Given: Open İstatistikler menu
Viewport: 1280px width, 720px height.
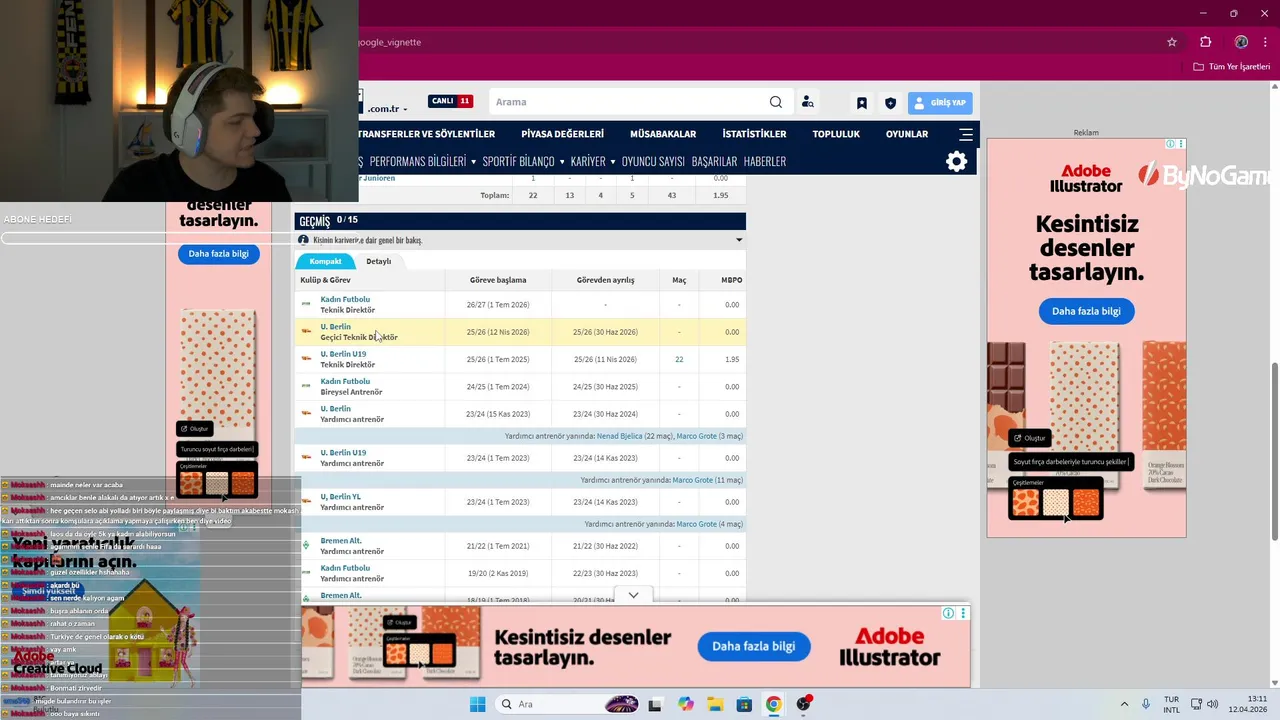Looking at the screenshot, I should point(754,134).
